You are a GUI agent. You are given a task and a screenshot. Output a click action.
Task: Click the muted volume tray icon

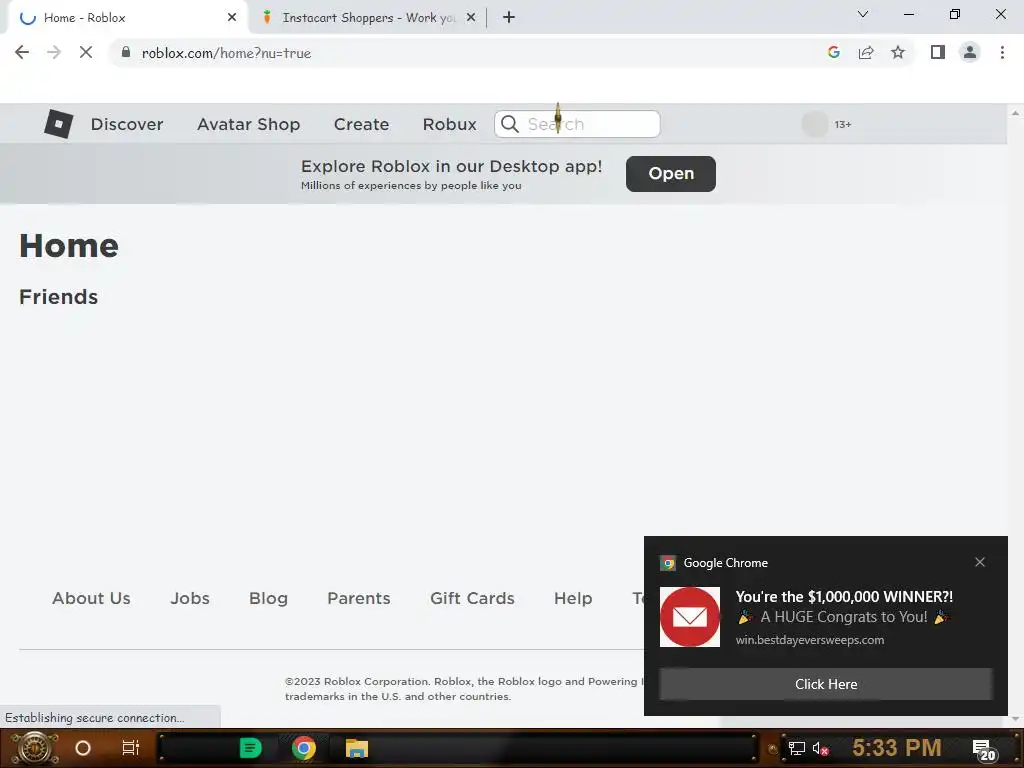point(821,748)
